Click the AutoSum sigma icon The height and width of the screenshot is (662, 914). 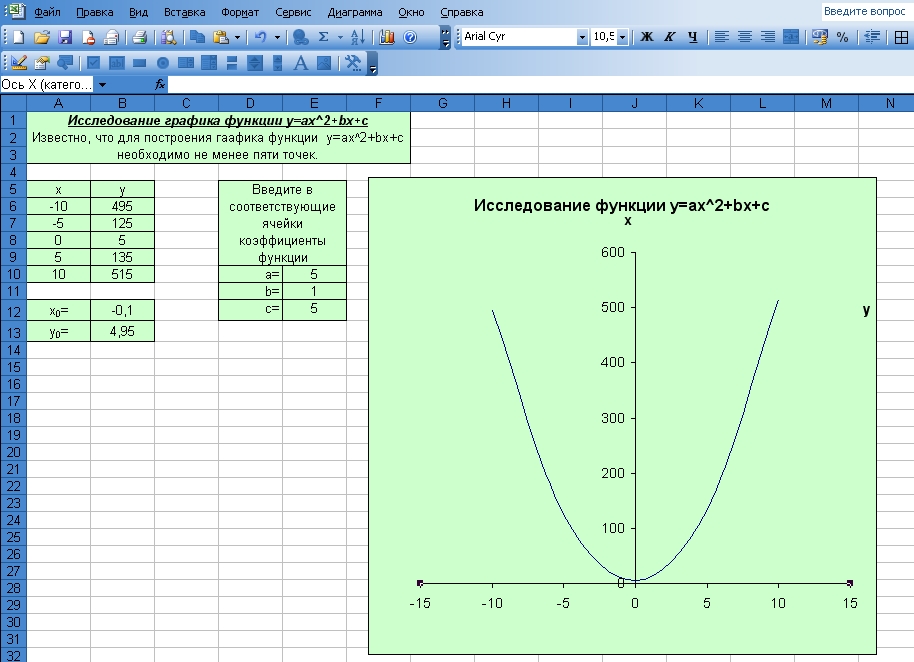324,37
